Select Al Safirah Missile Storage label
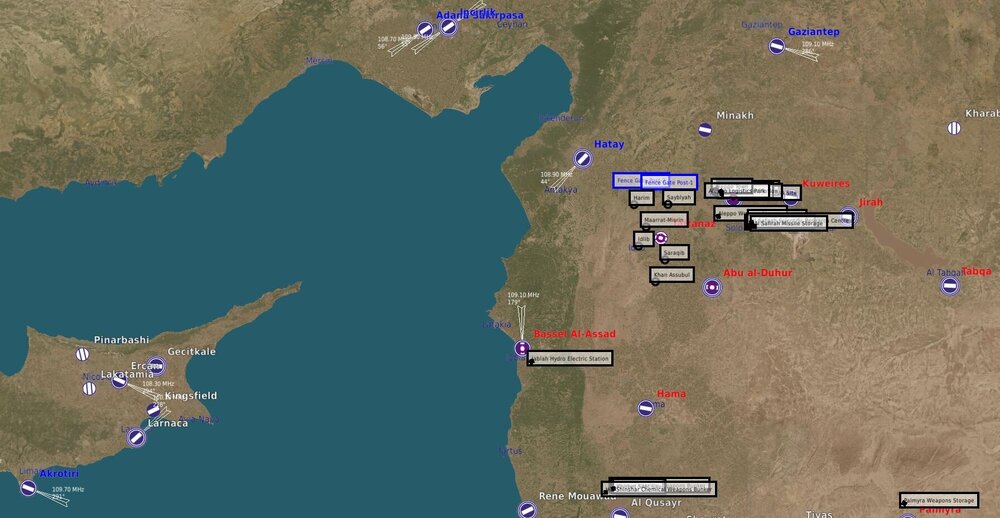 click(788, 223)
